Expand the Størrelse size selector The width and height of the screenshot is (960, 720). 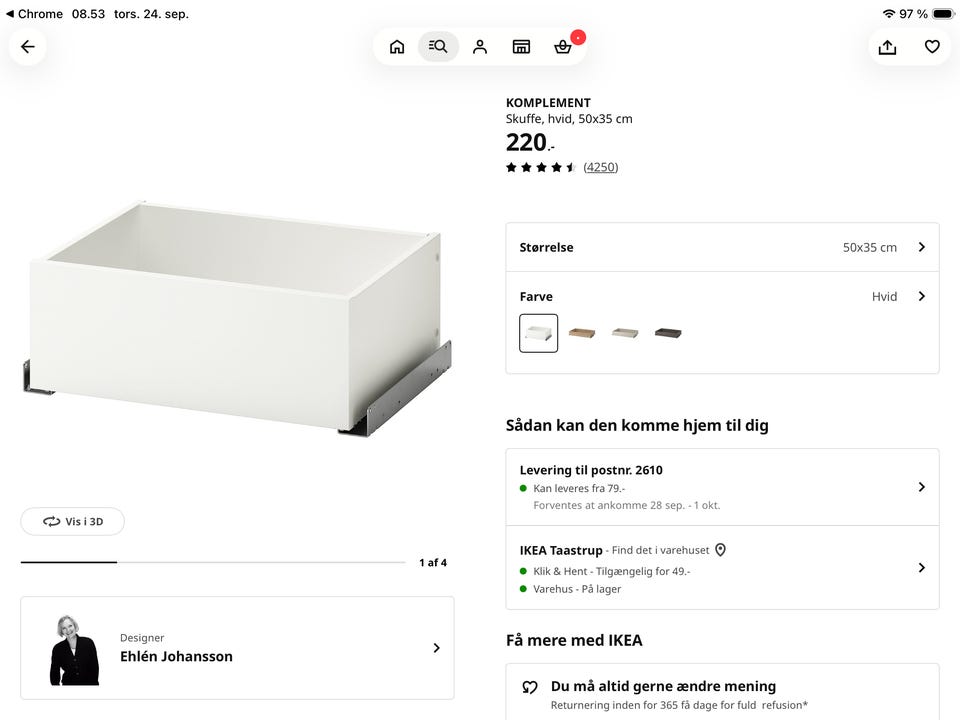click(x=722, y=247)
